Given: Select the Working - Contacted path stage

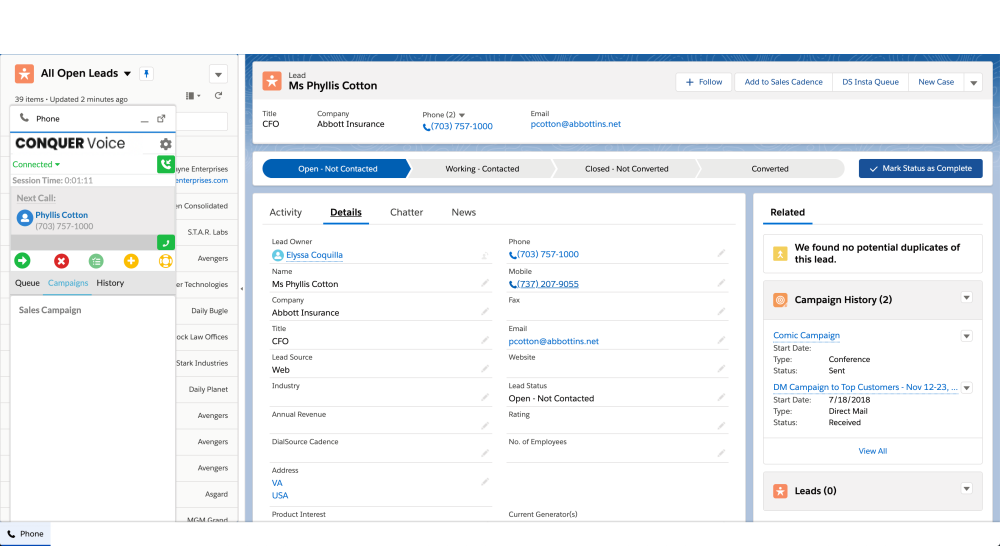Looking at the screenshot, I should [x=482, y=169].
